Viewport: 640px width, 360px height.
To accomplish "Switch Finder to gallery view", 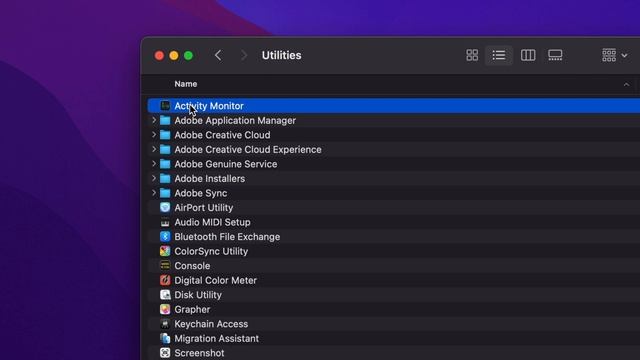I will click(555, 55).
